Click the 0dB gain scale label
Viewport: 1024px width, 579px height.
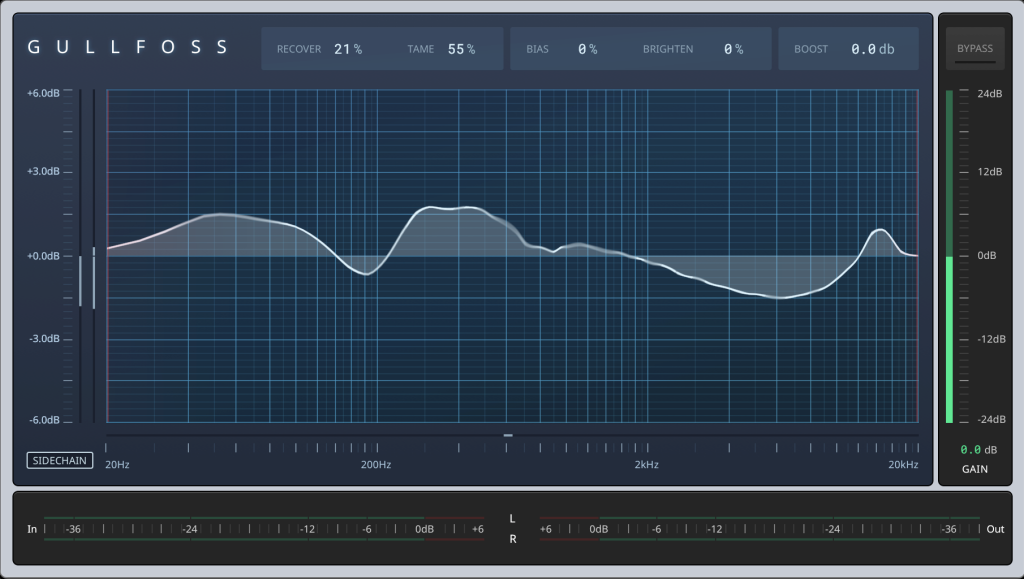(987, 255)
